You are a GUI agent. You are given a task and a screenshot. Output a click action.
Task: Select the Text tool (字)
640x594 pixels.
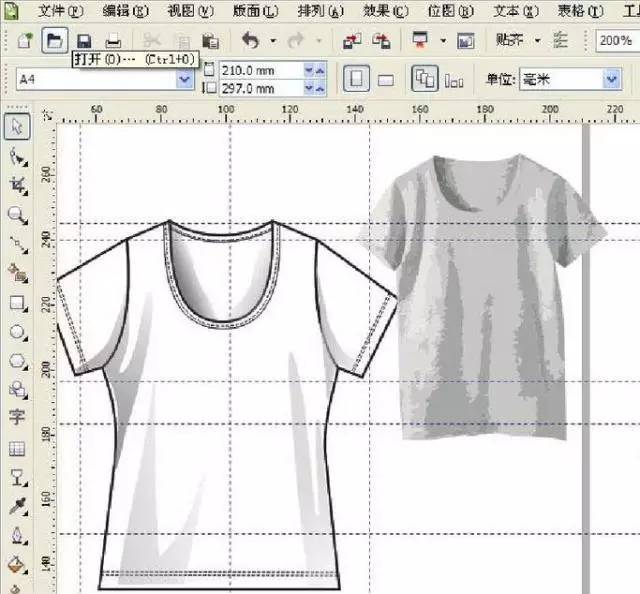click(17, 418)
